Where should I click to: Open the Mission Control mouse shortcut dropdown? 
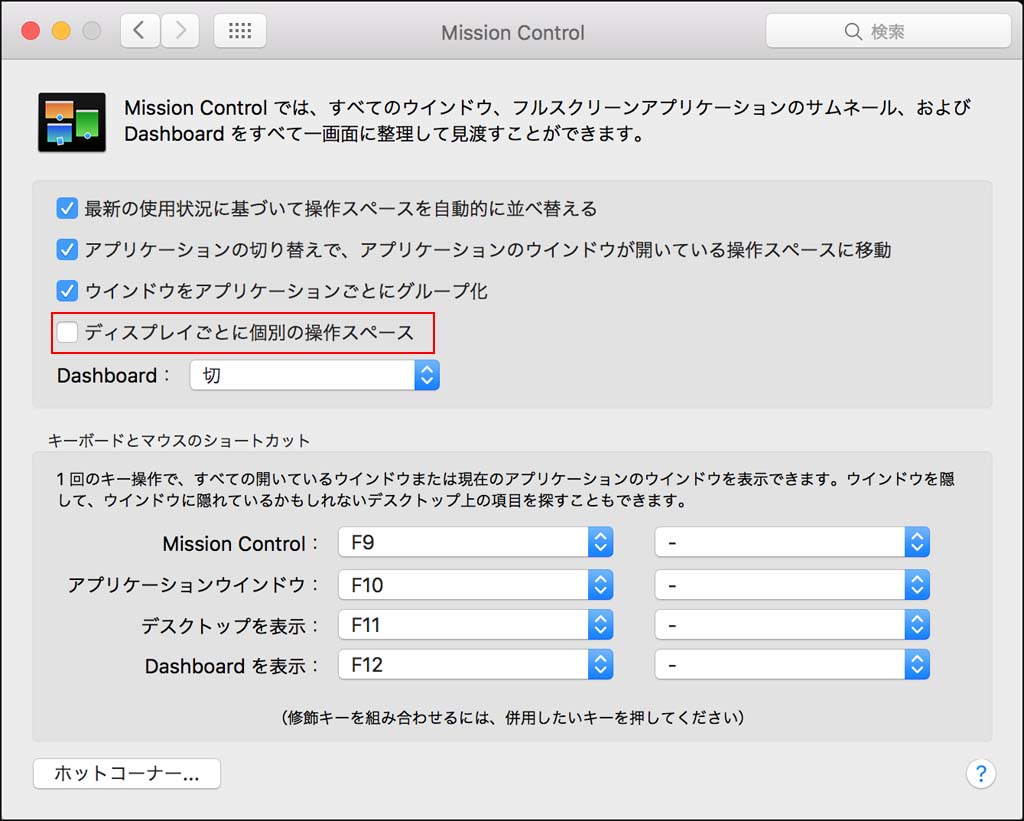coord(792,542)
